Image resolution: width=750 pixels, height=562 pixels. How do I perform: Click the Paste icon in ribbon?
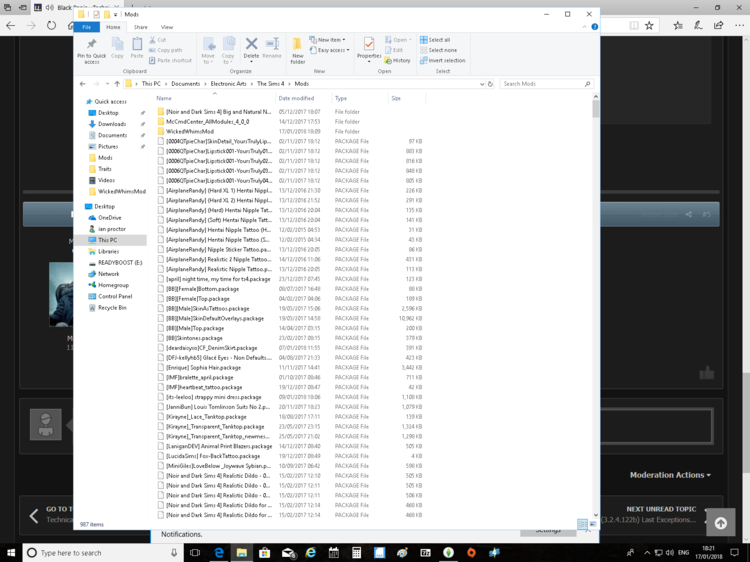(137, 44)
